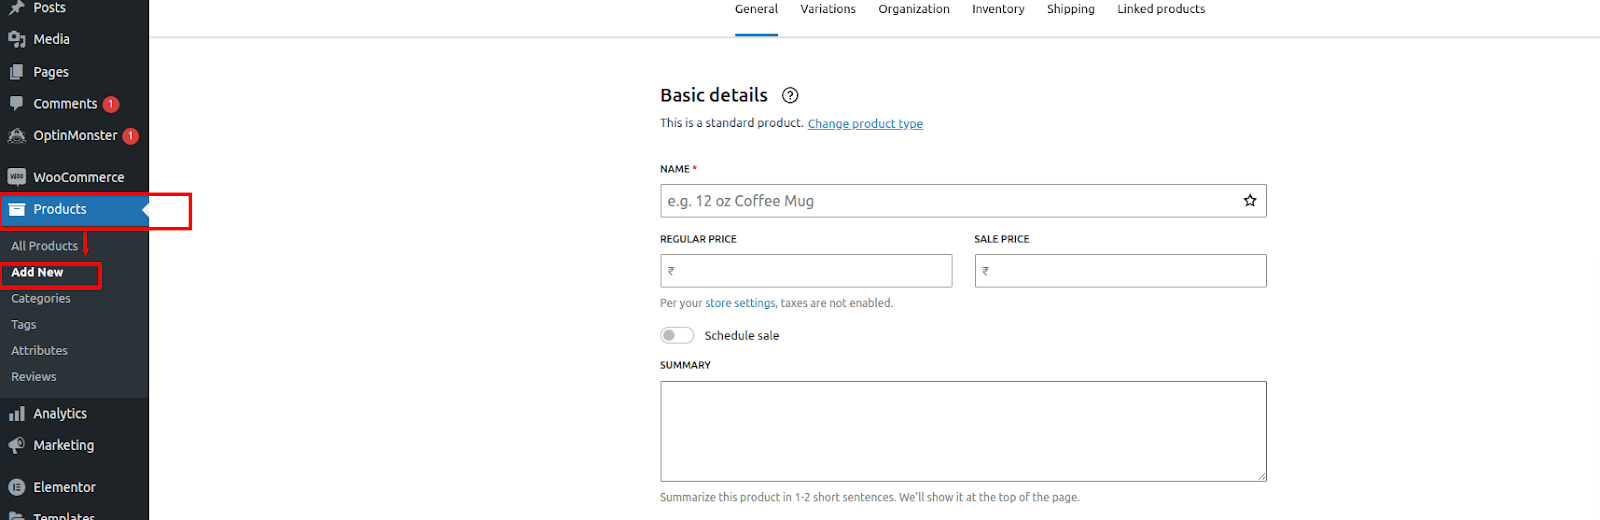Open the Inventory tab
1600x520 pixels.
[998, 9]
